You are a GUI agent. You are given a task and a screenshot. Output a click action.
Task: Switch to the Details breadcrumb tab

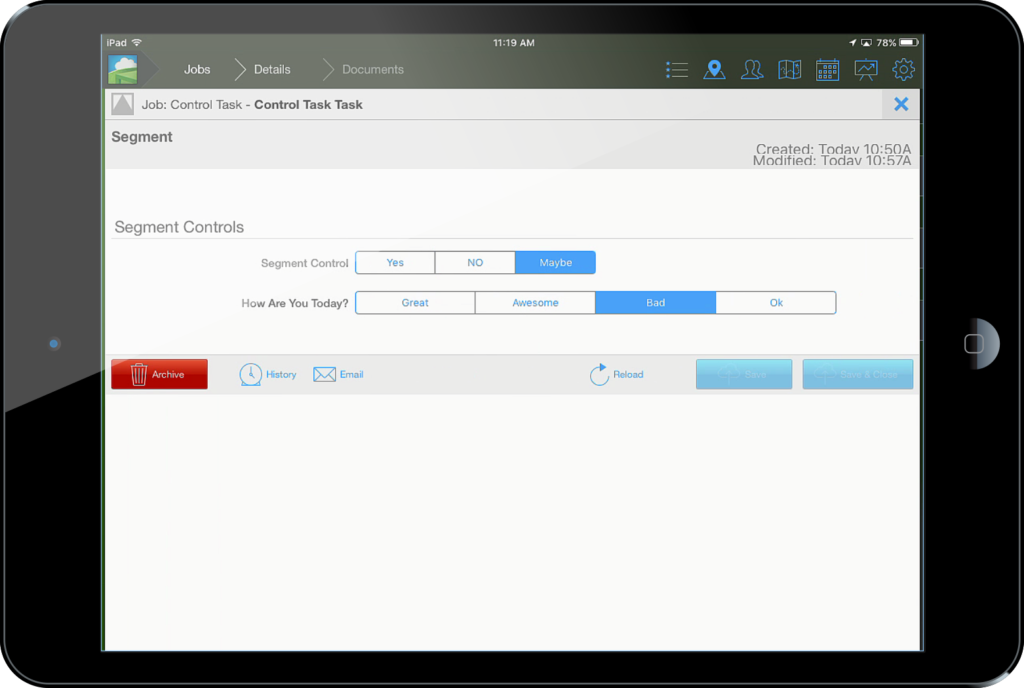point(273,69)
